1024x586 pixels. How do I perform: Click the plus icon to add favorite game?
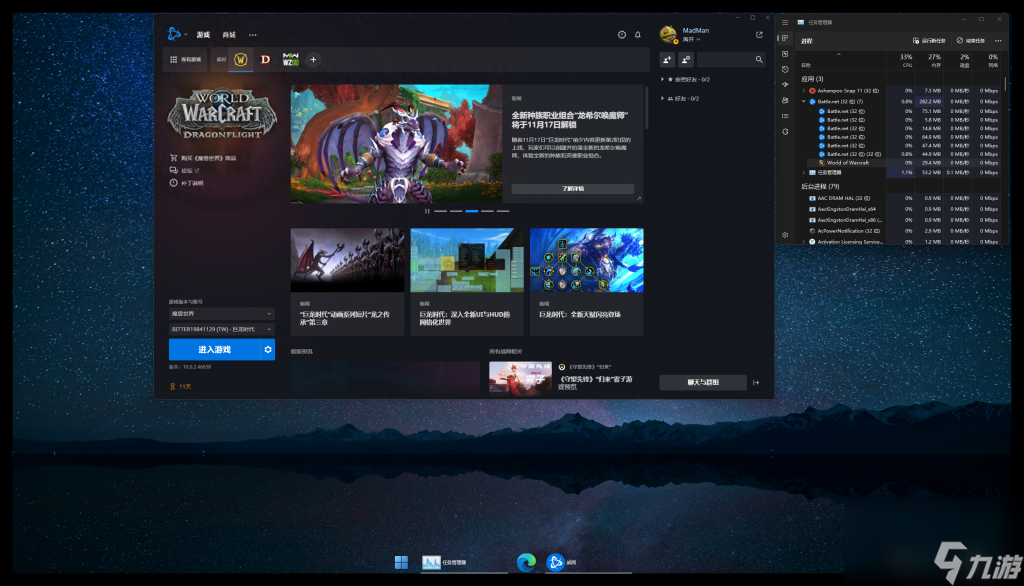313,59
